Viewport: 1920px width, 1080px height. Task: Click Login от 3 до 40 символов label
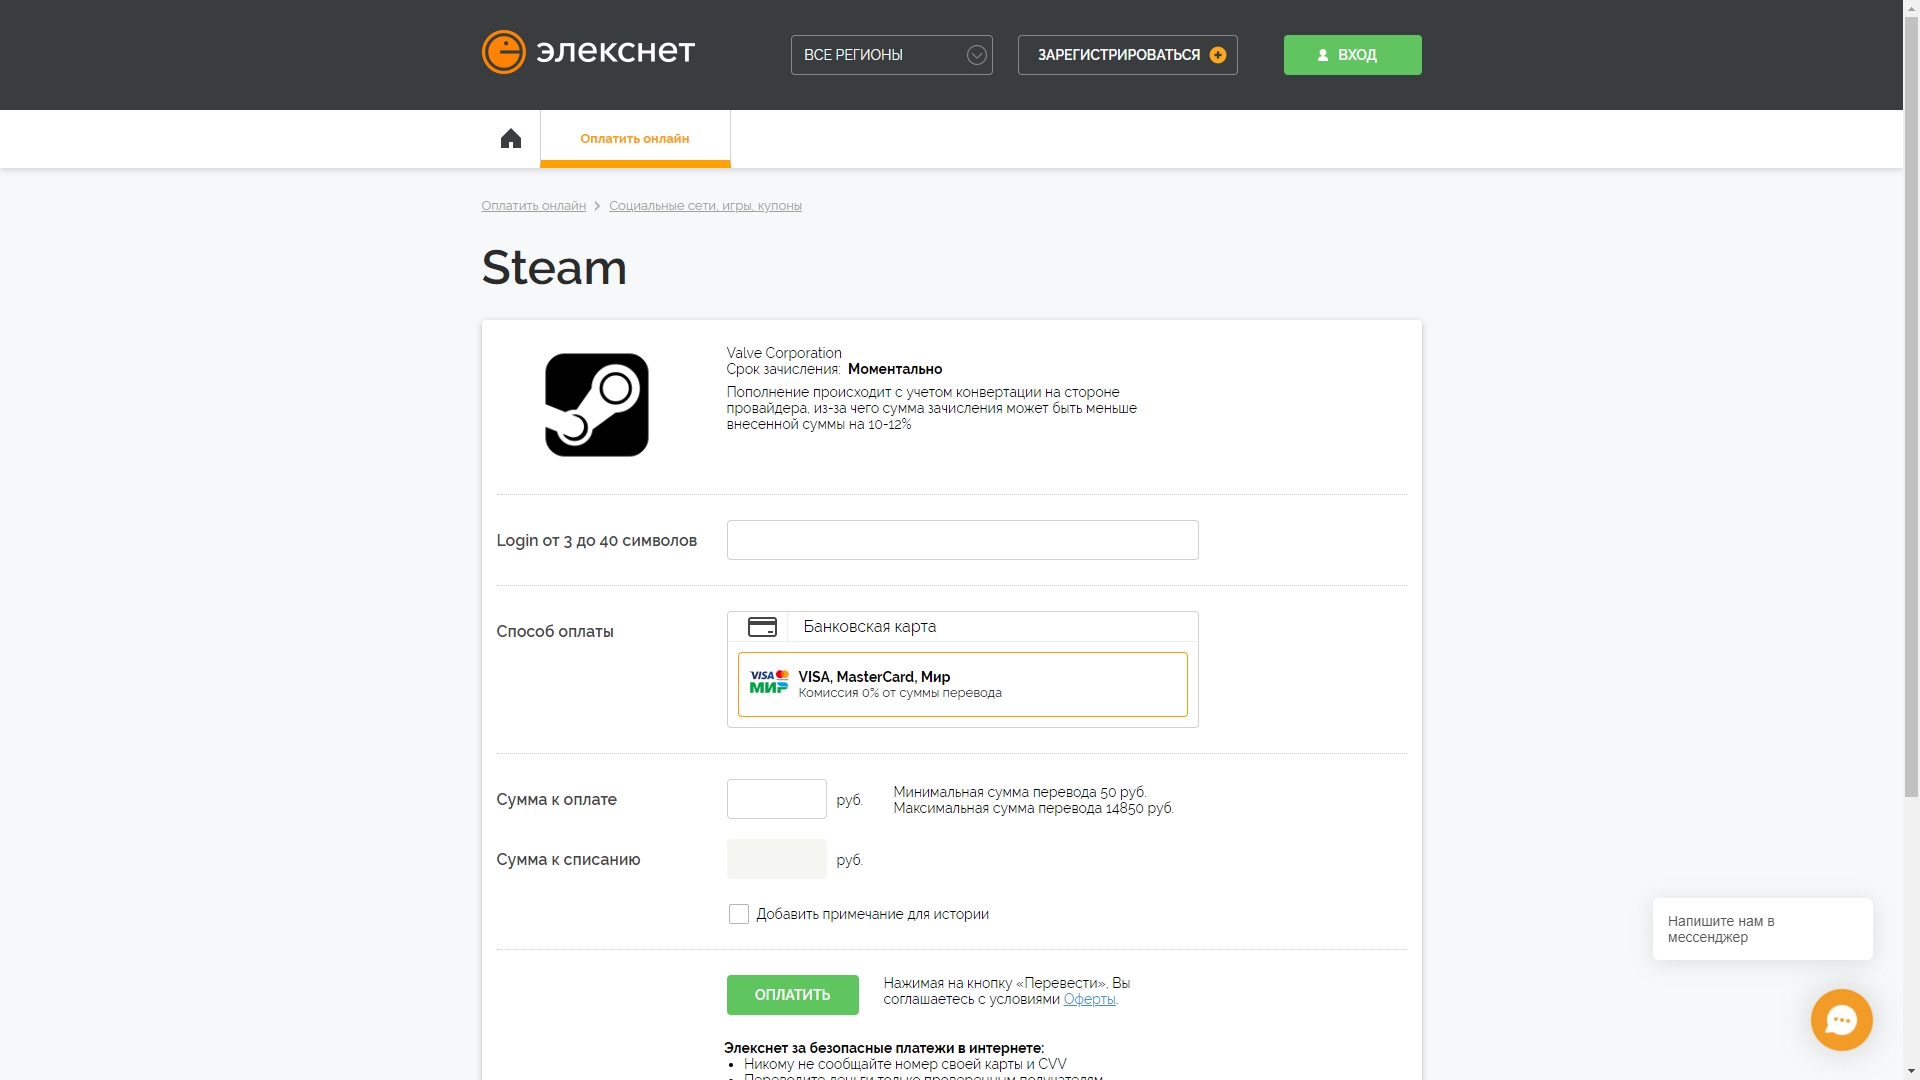pyautogui.click(x=596, y=541)
